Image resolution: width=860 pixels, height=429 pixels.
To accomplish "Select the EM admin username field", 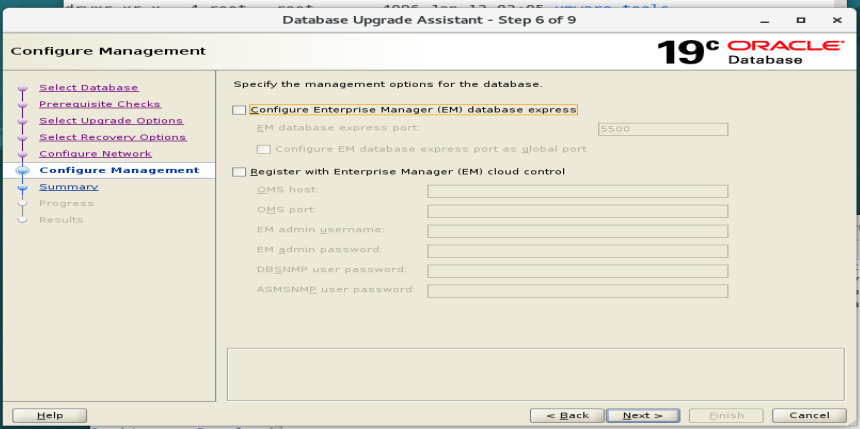I will pos(578,231).
